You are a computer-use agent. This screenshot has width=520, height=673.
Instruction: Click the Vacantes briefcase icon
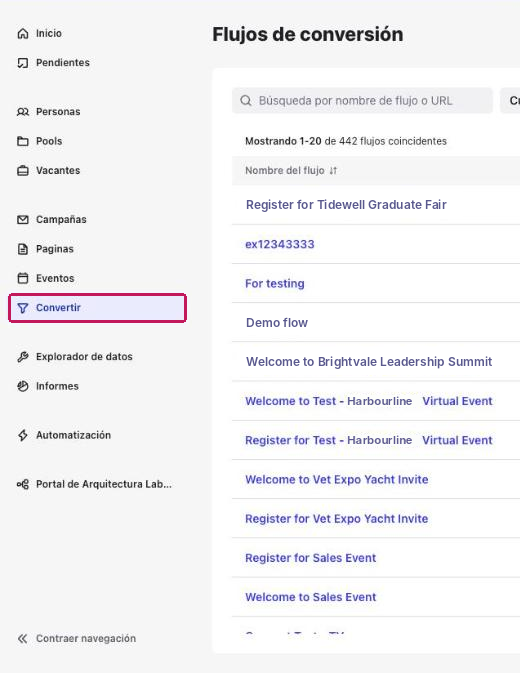(23, 171)
